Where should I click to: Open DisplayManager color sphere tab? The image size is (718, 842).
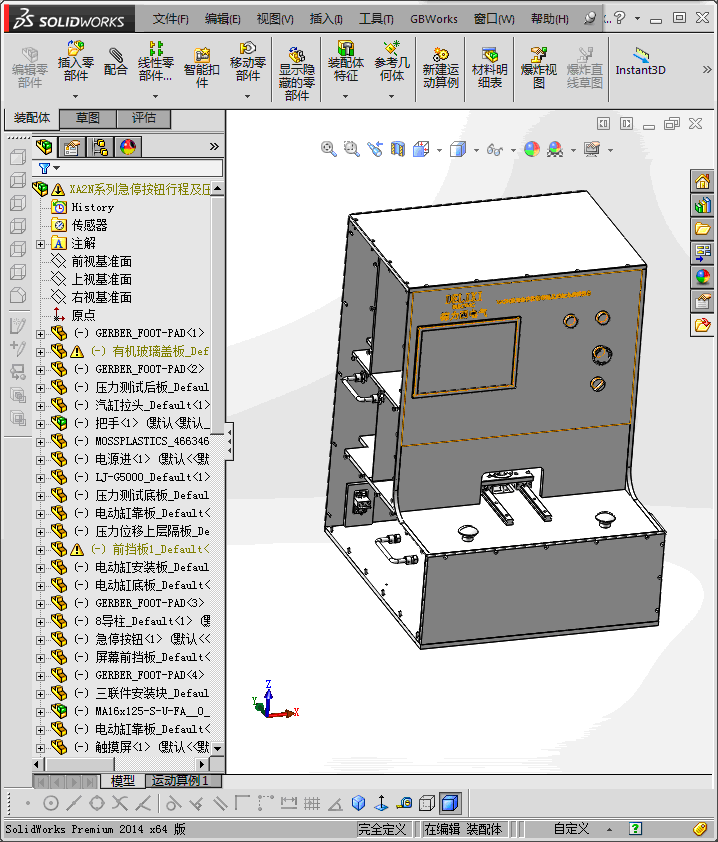(x=128, y=147)
